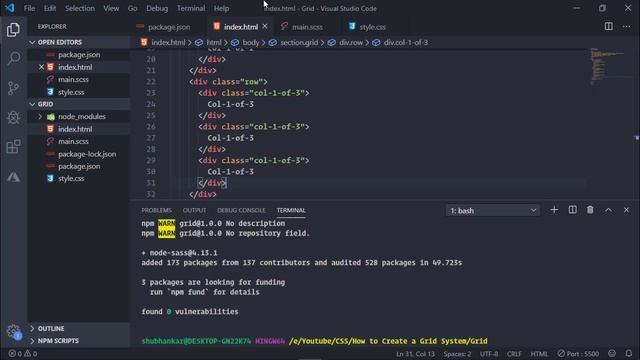
Task: Open the Extensions view icon
Action: pyautogui.click(x=13, y=147)
